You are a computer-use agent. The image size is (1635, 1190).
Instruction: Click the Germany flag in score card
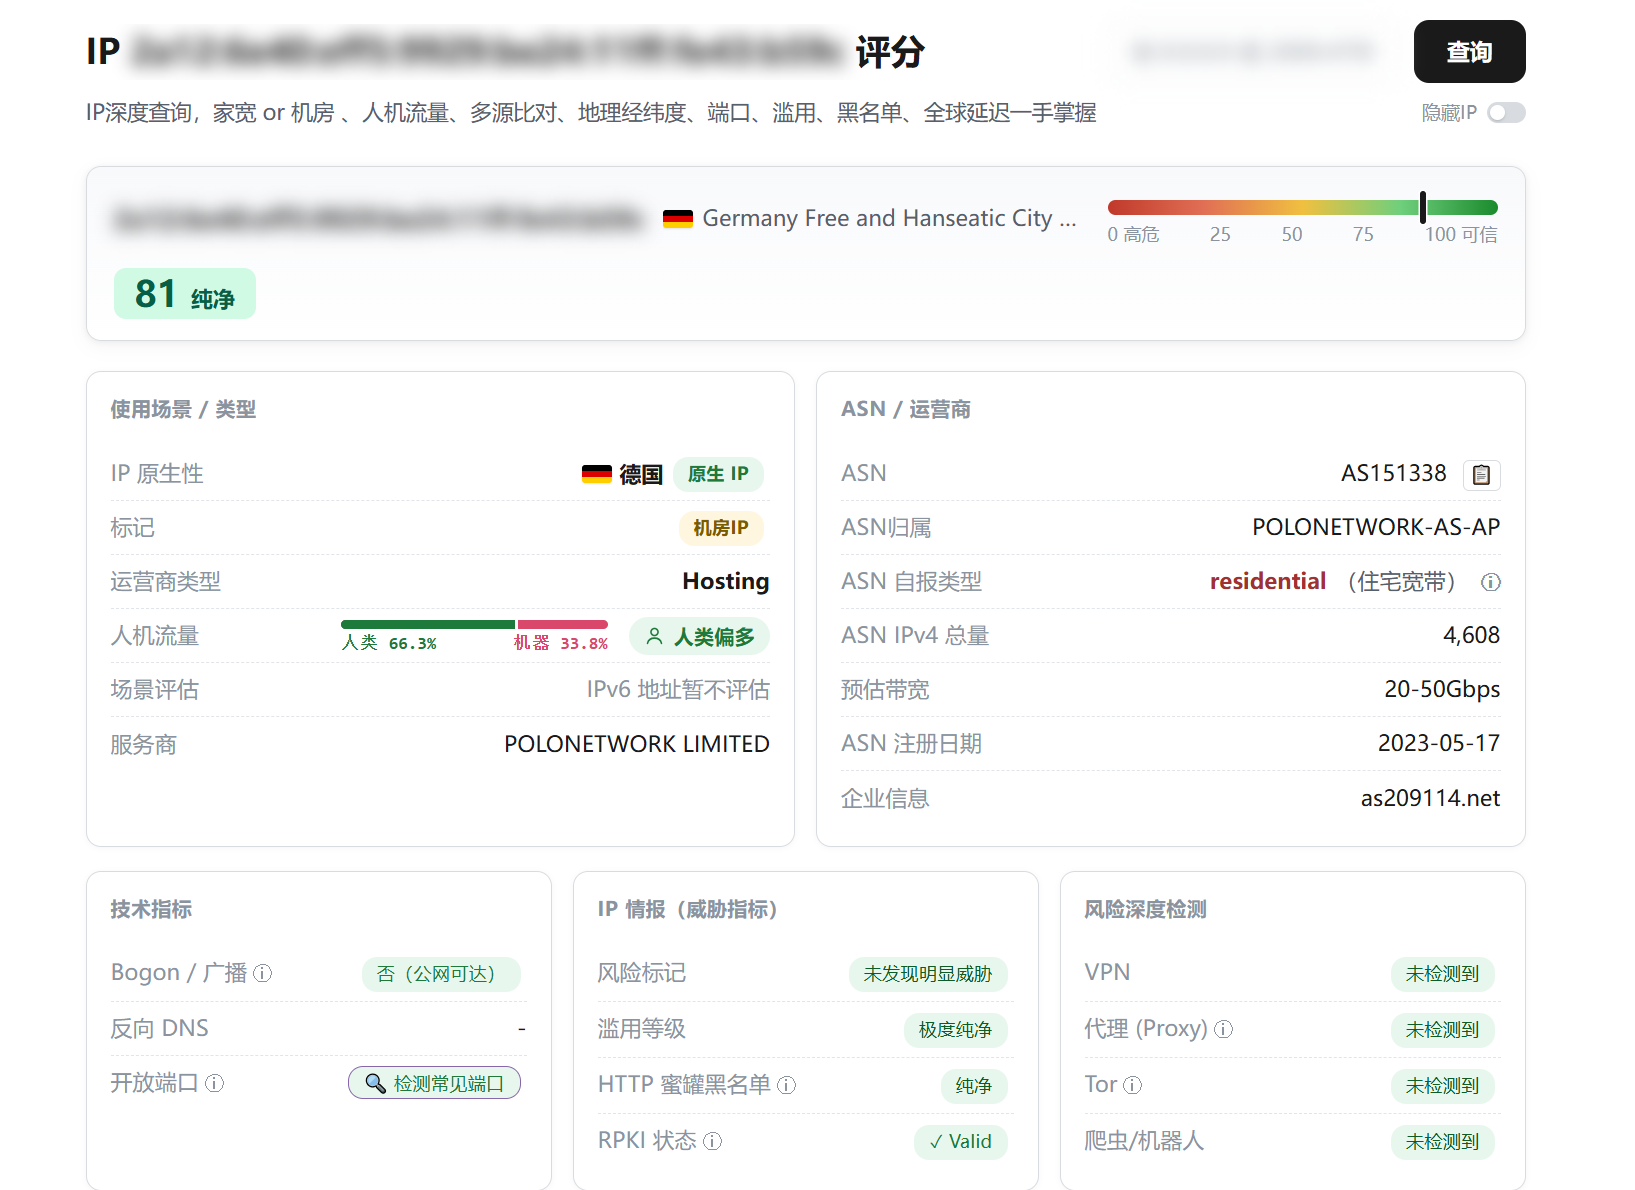tap(678, 218)
